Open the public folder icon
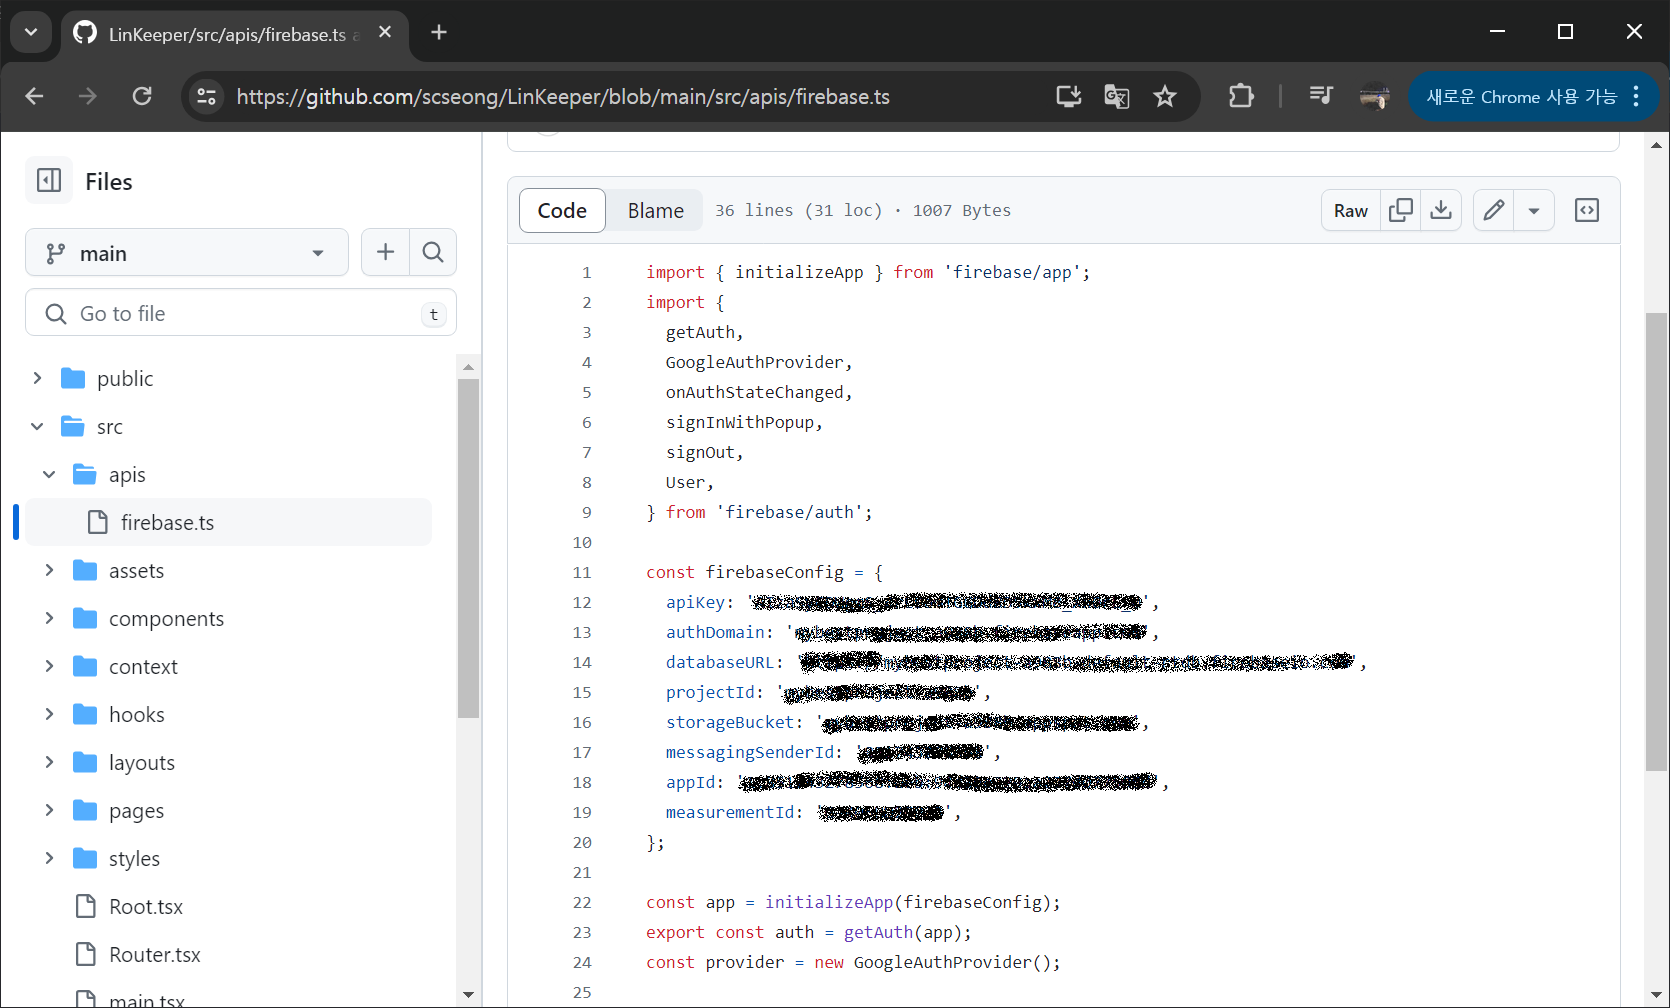 pyautogui.click(x=73, y=378)
